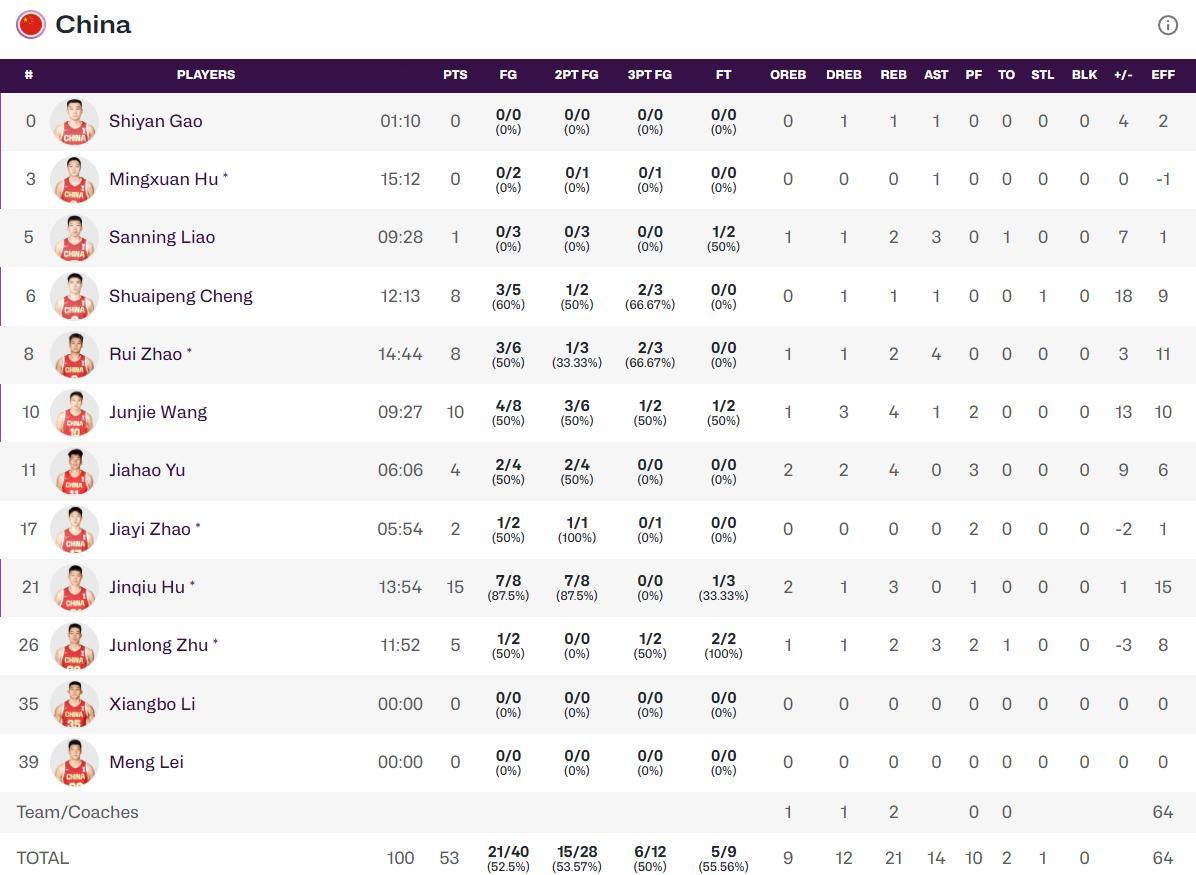Open Rui Zhao's player photo
1196x875 pixels.
[74, 354]
